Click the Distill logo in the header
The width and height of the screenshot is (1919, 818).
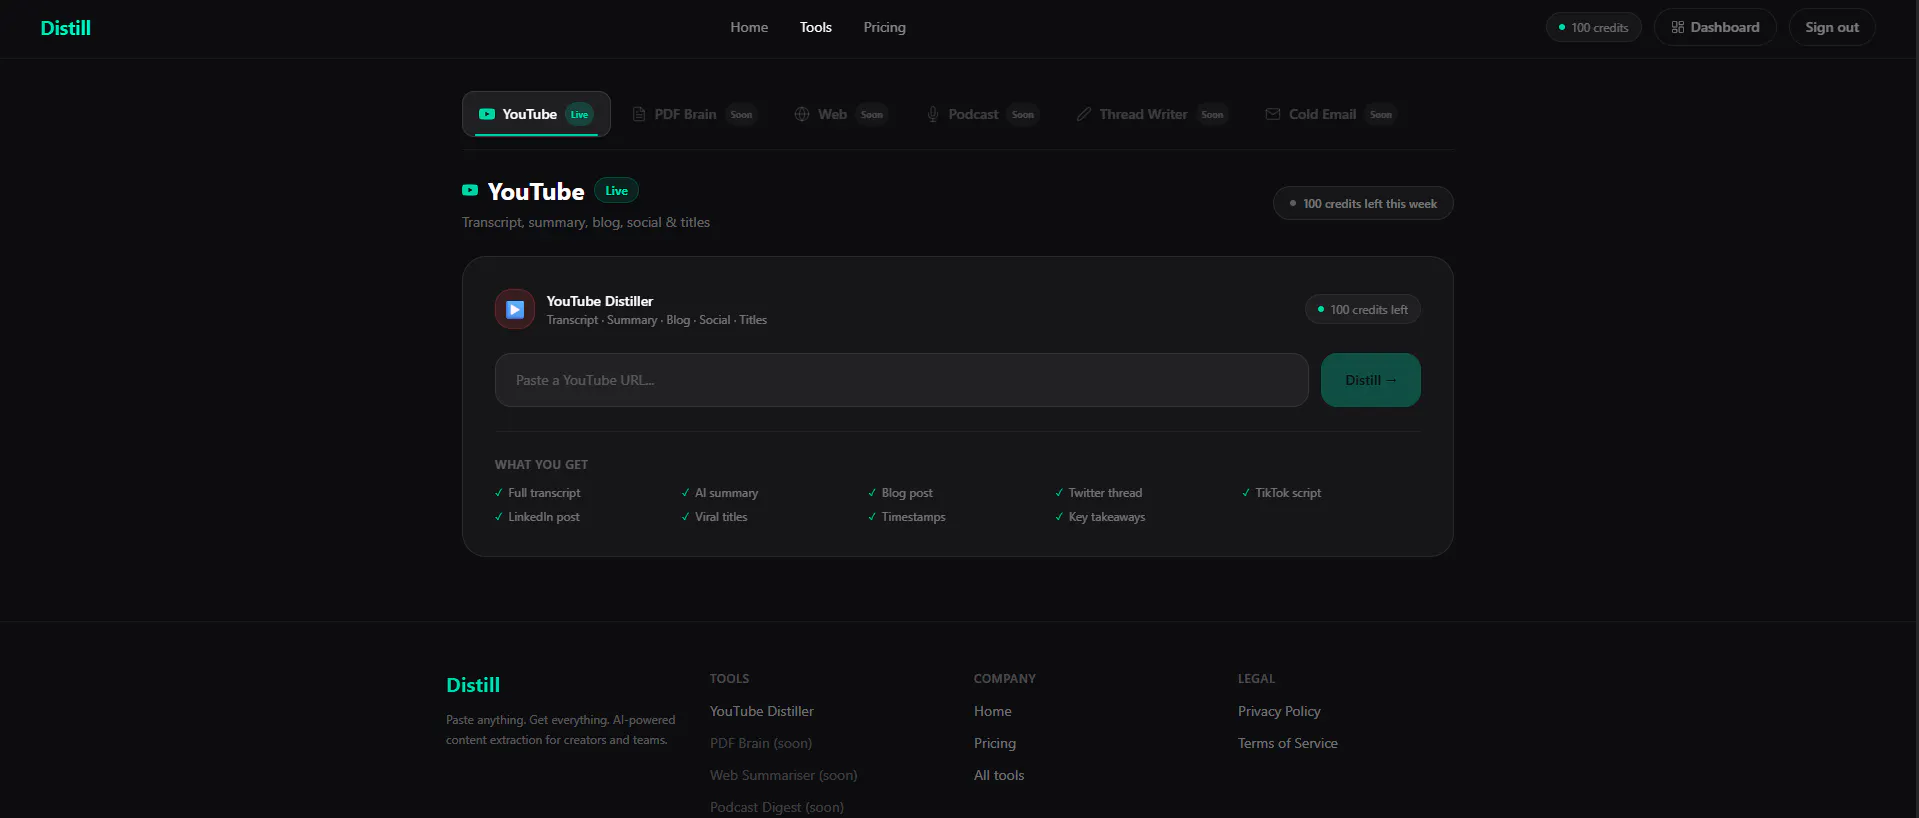click(66, 28)
